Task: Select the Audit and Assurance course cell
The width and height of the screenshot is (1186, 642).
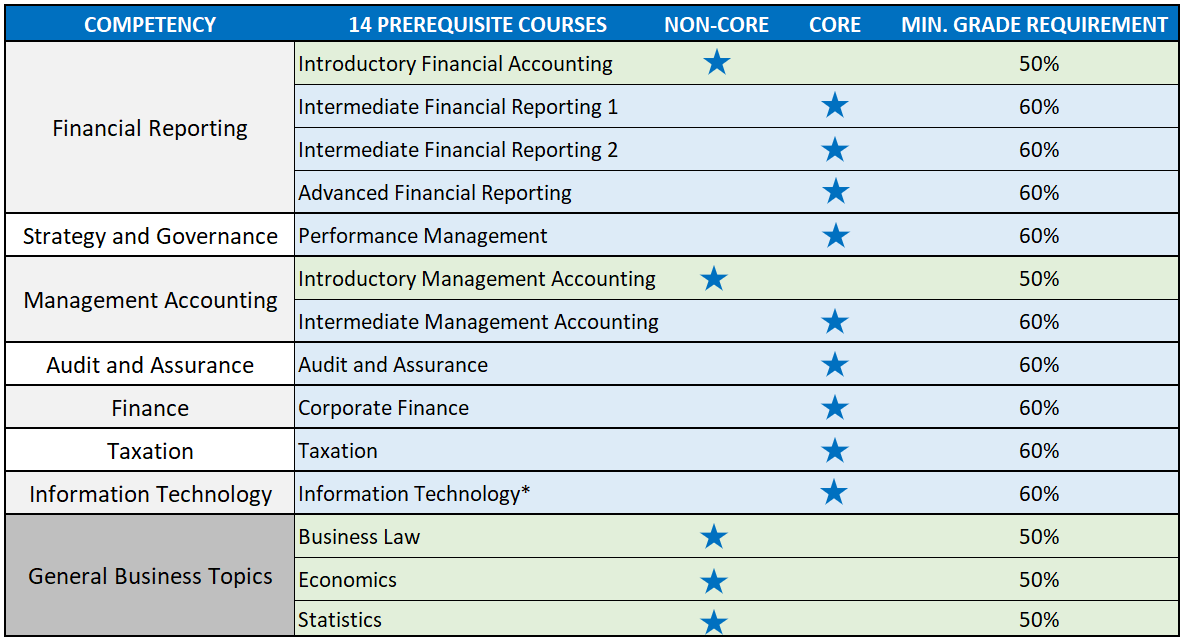Action: point(393,365)
